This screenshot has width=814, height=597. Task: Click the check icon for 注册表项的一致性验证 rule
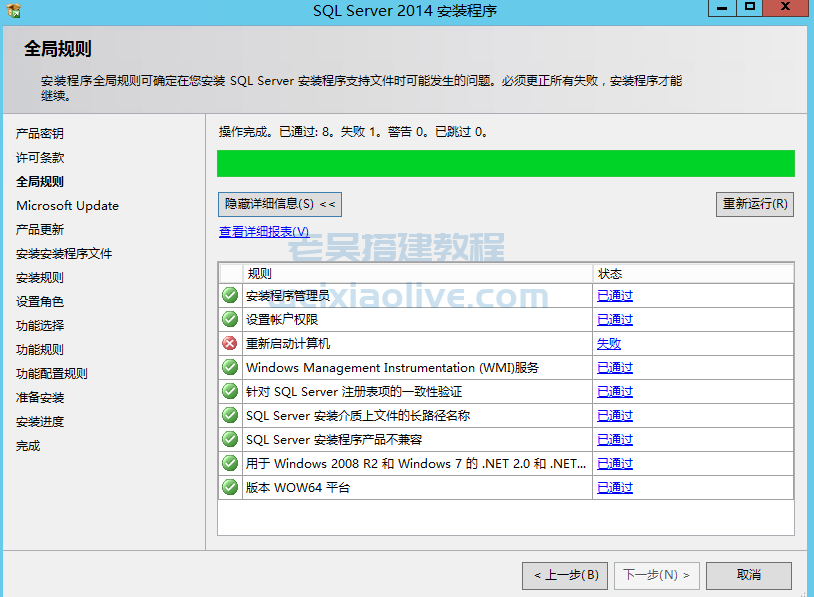coord(230,391)
